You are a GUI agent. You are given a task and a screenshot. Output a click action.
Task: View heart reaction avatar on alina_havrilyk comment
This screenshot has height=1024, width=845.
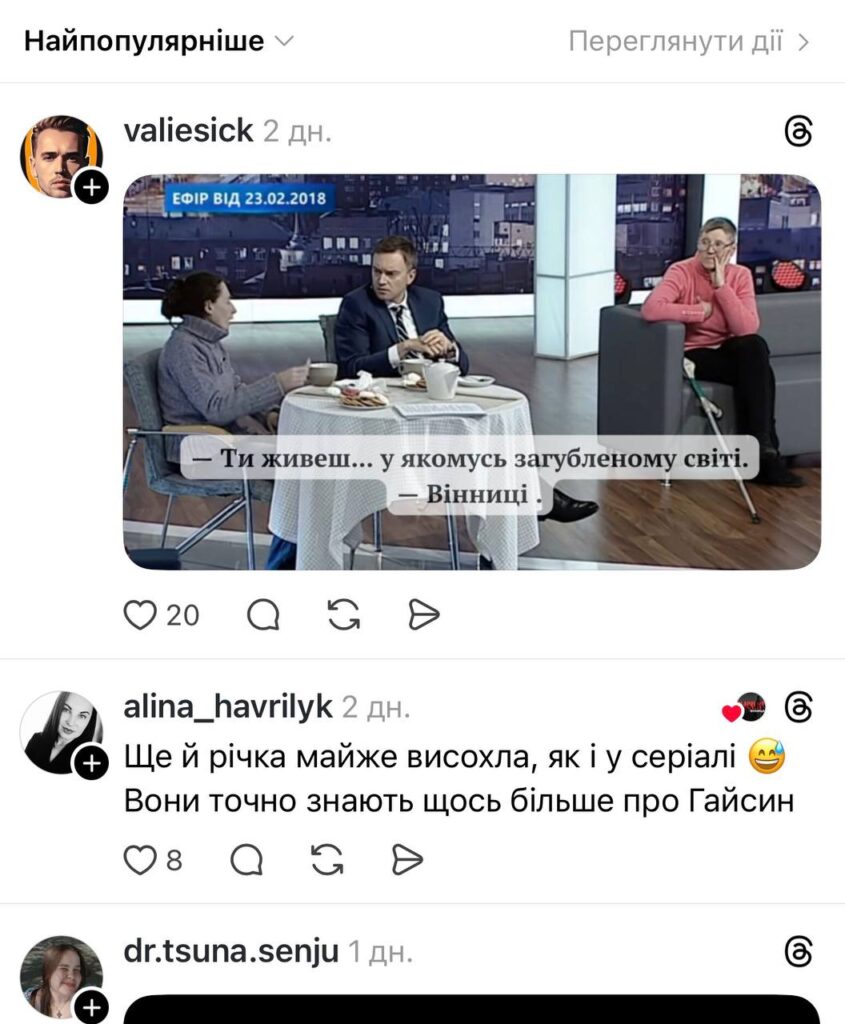(744, 707)
